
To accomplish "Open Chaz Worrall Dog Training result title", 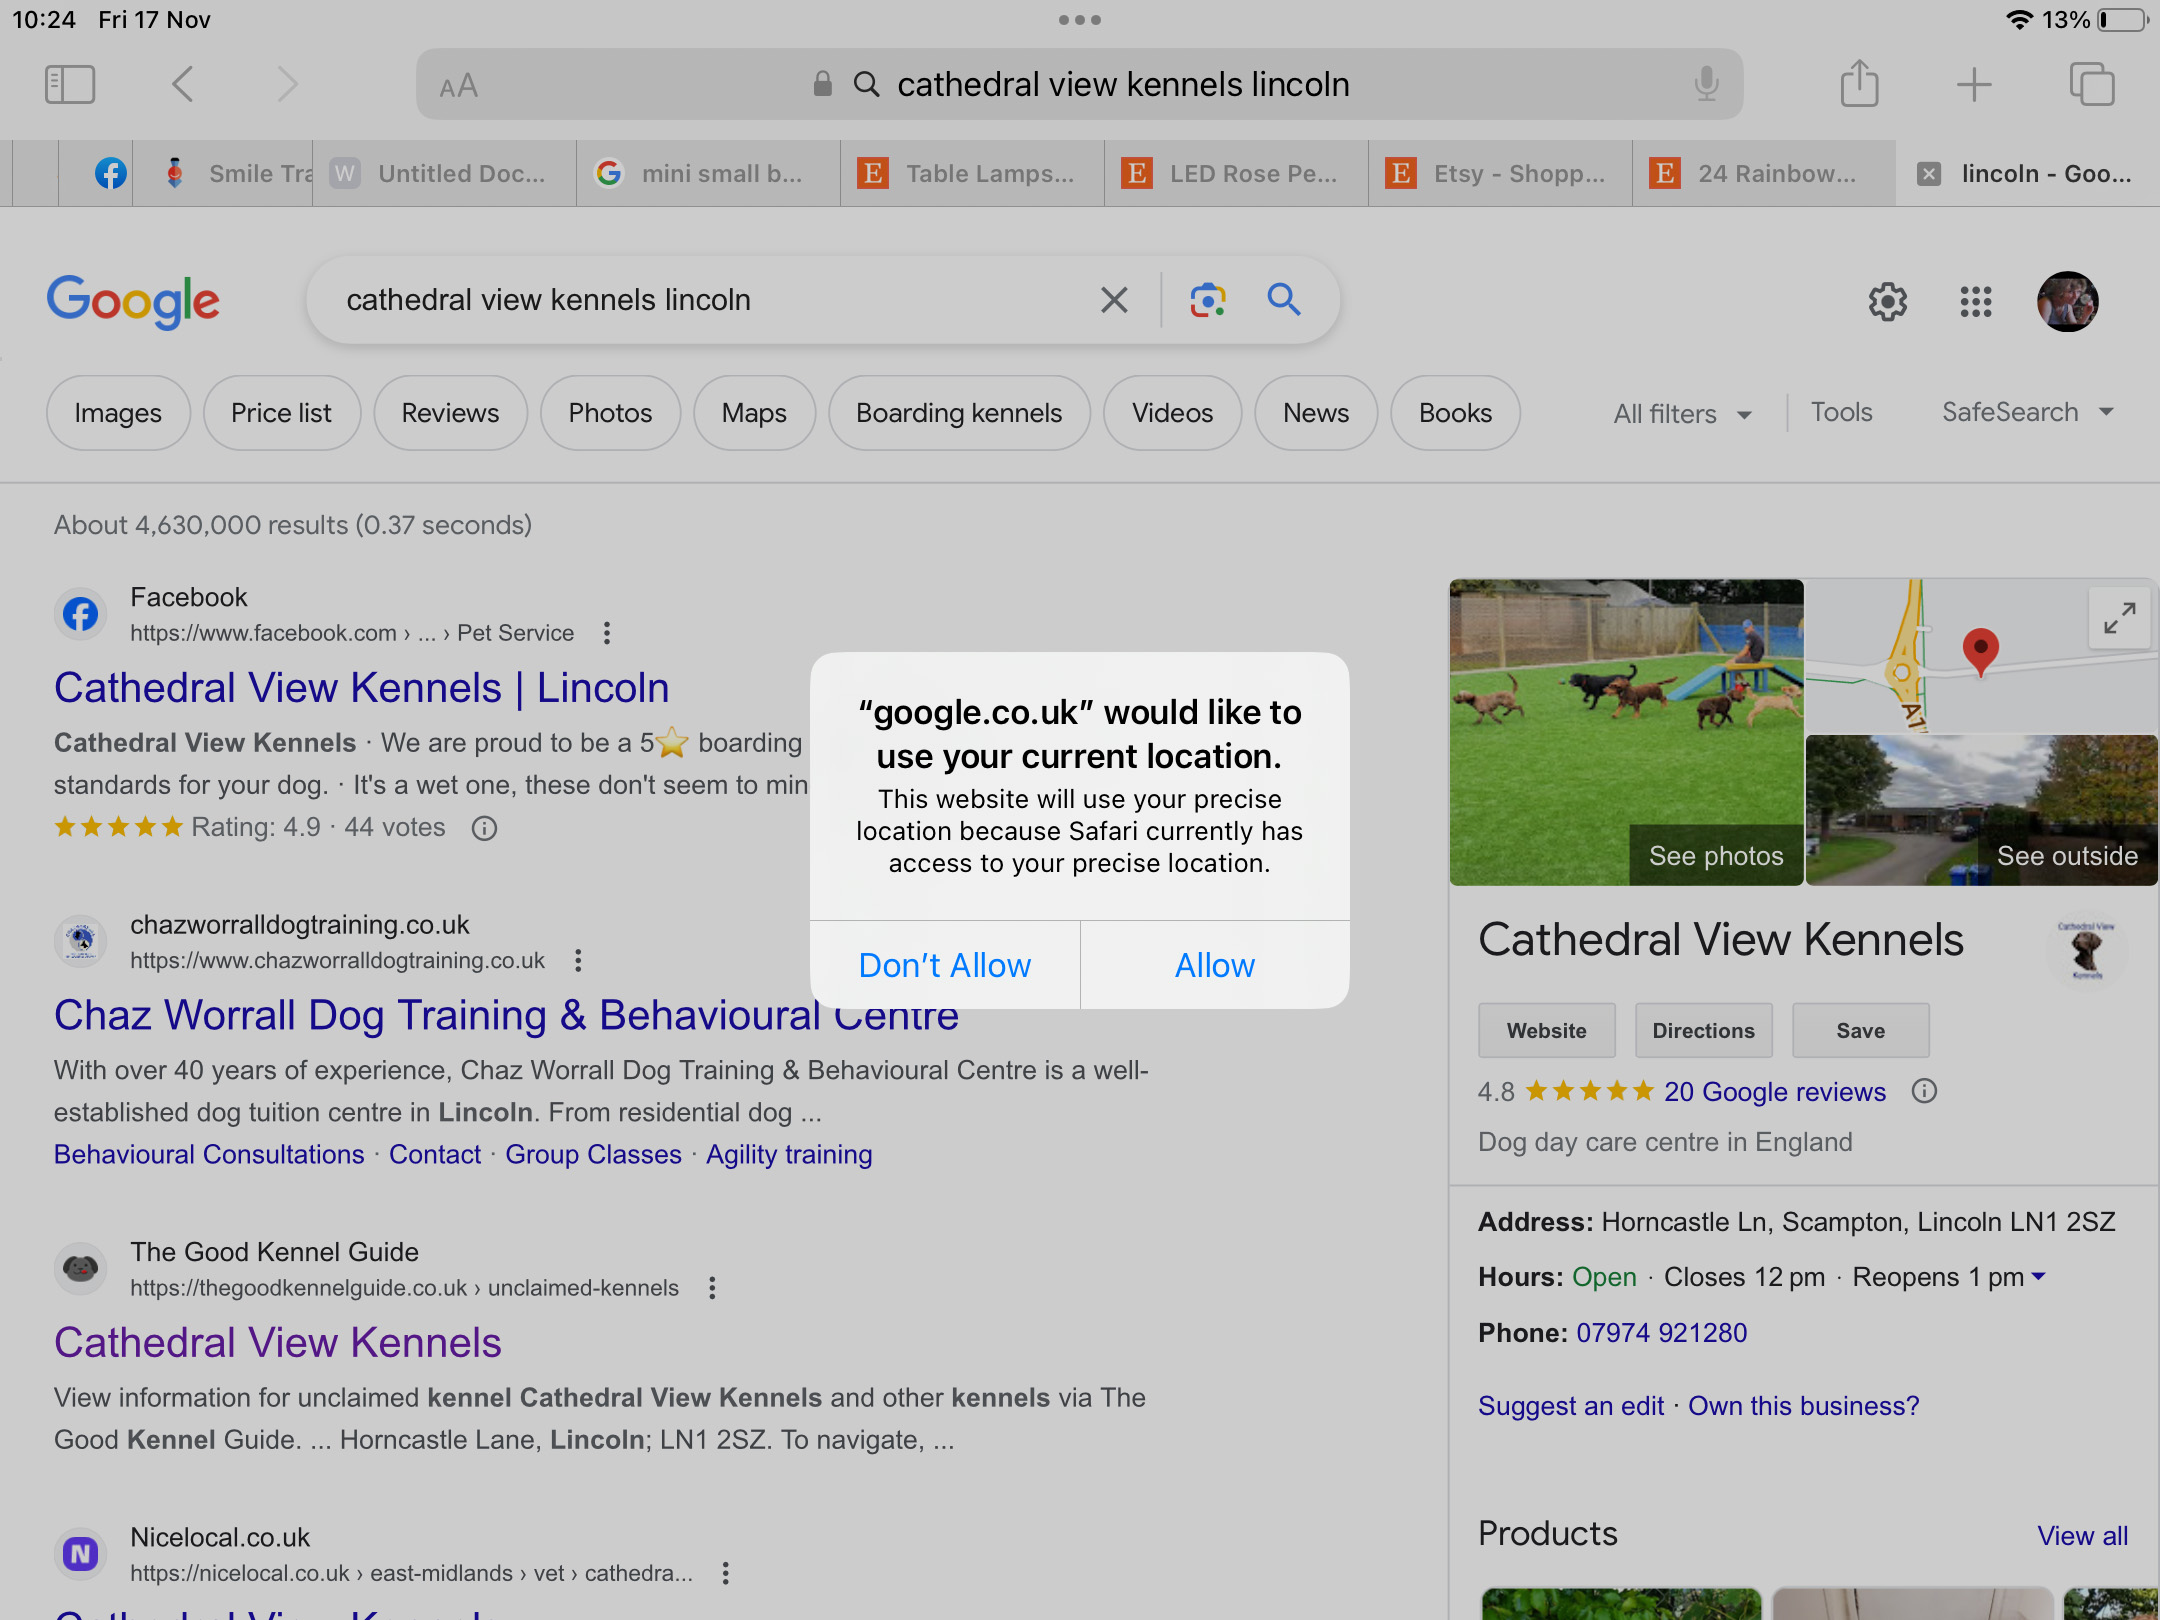I will point(506,1015).
